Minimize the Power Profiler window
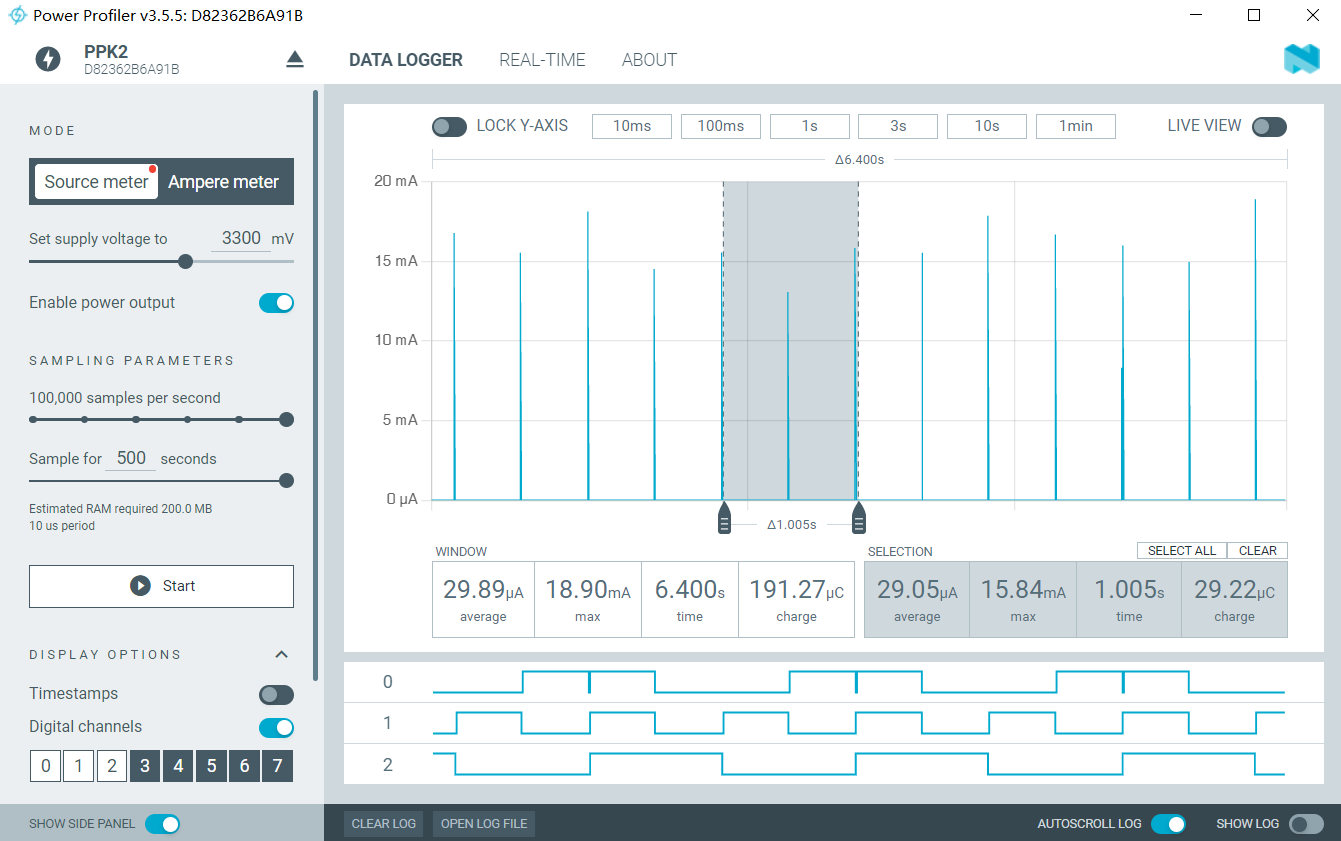Image resolution: width=1341 pixels, height=841 pixels. click(1195, 15)
